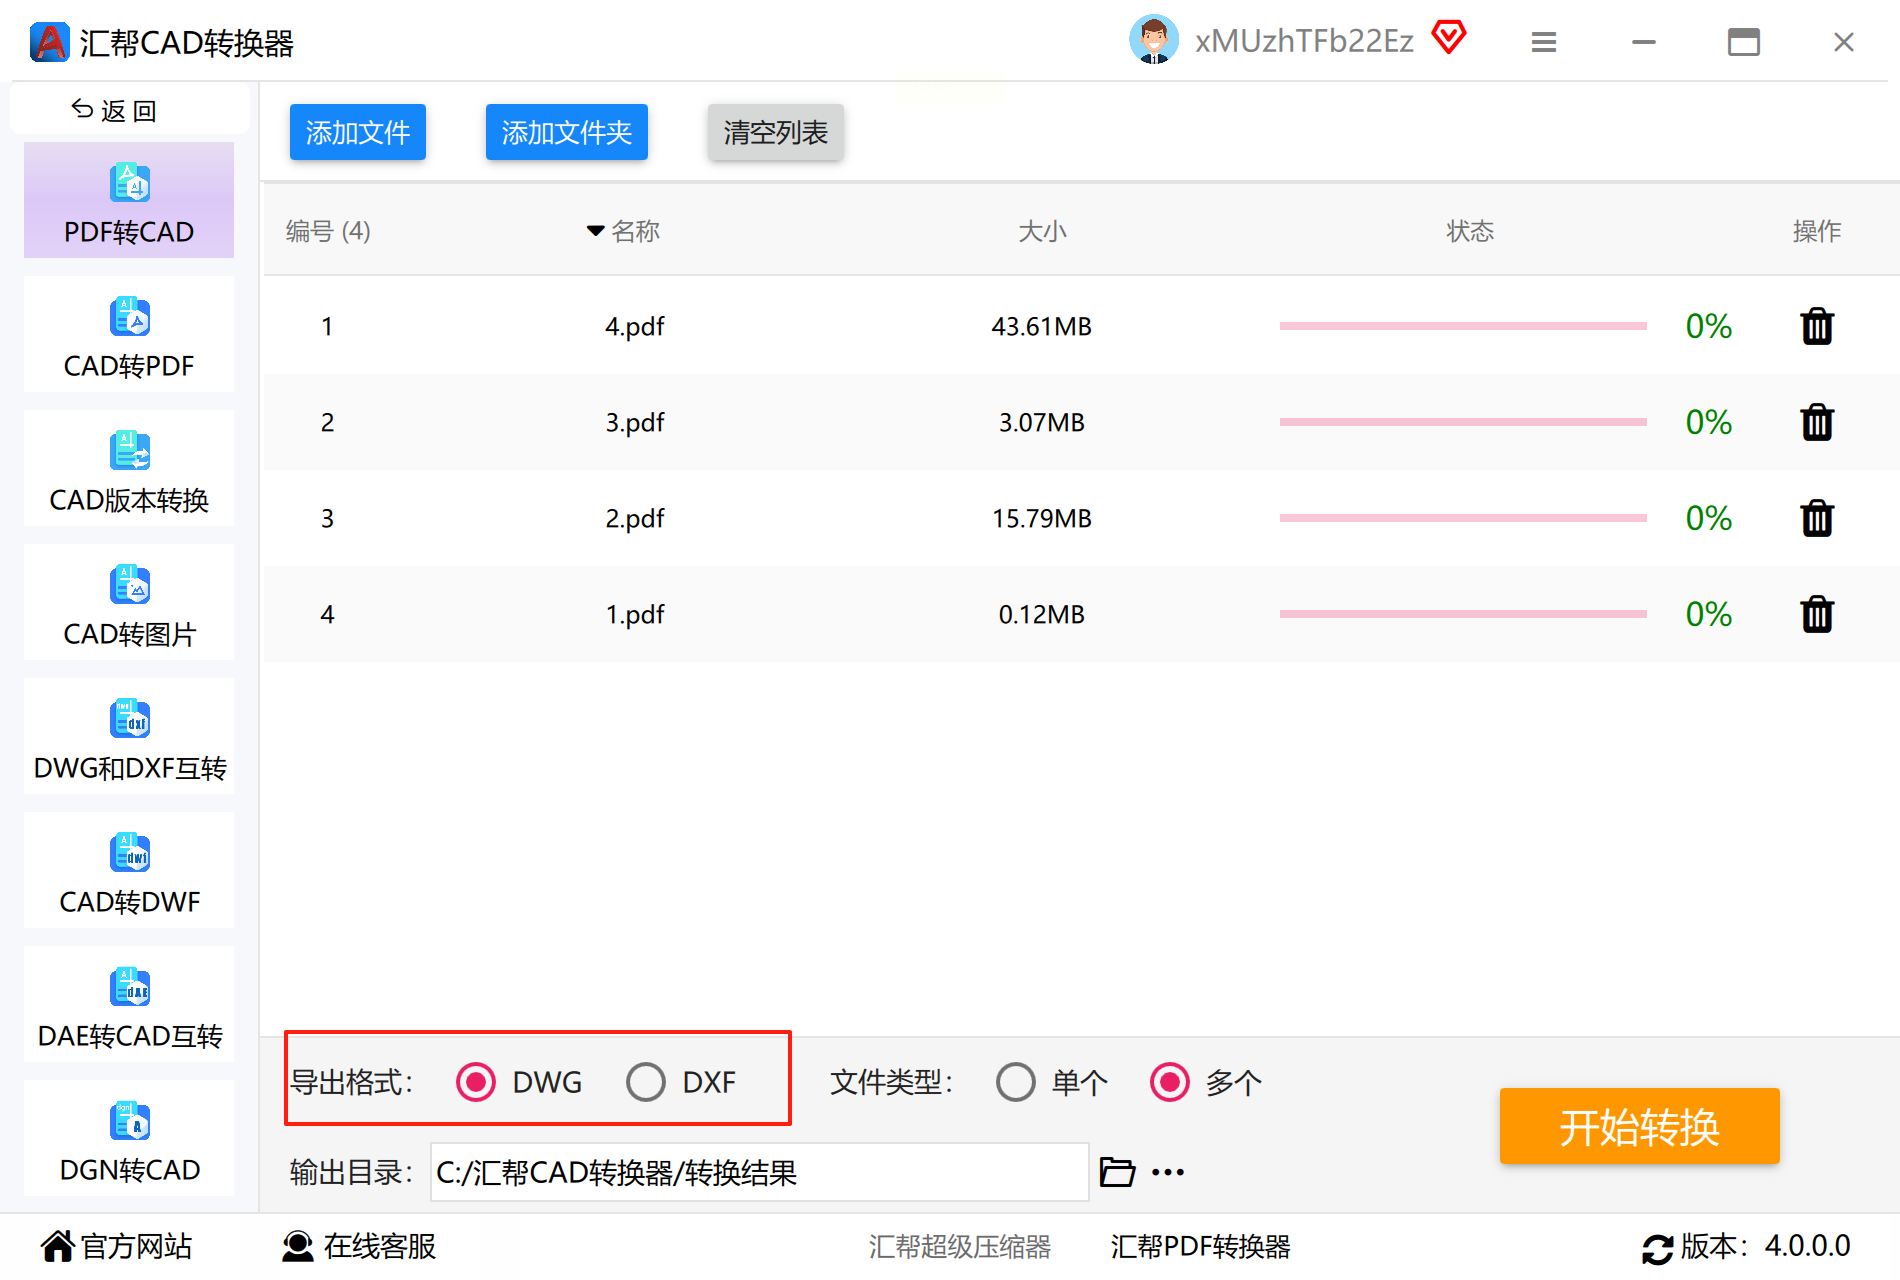The image size is (1900, 1280).
Task: Open the output folder via folder icon
Action: tap(1117, 1171)
